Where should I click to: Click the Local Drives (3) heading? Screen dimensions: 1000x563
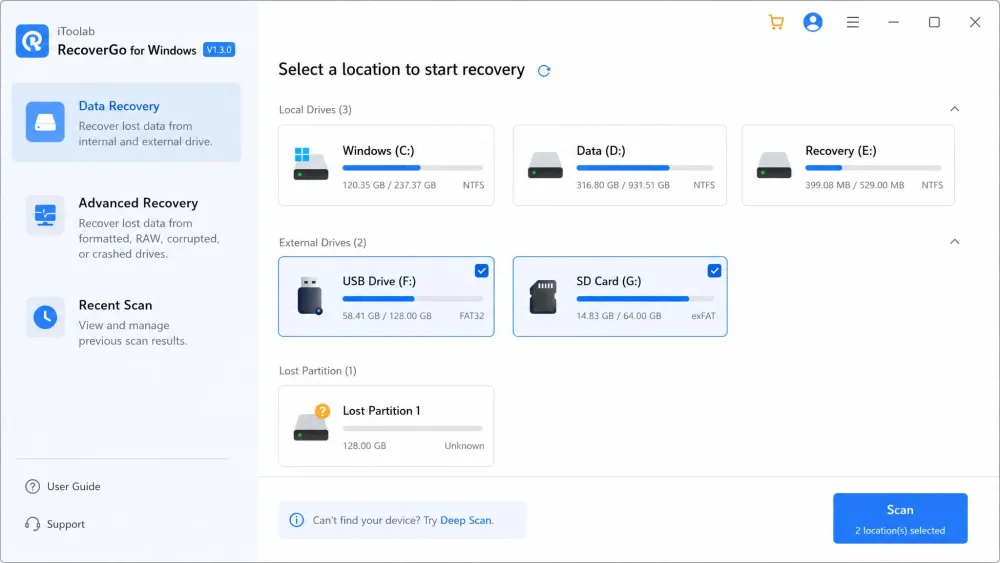click(x=315, y=110)
